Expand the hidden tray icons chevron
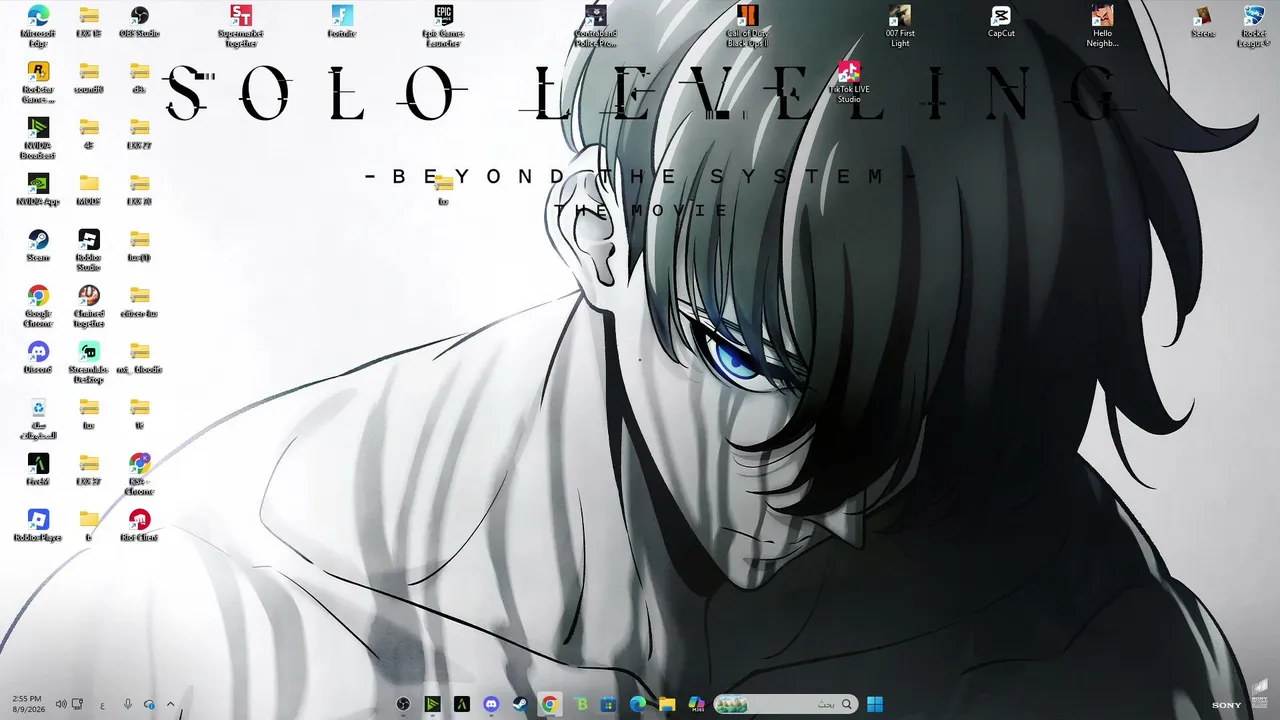The width and height of the screenshot is (1280, 720). point(170,704)
